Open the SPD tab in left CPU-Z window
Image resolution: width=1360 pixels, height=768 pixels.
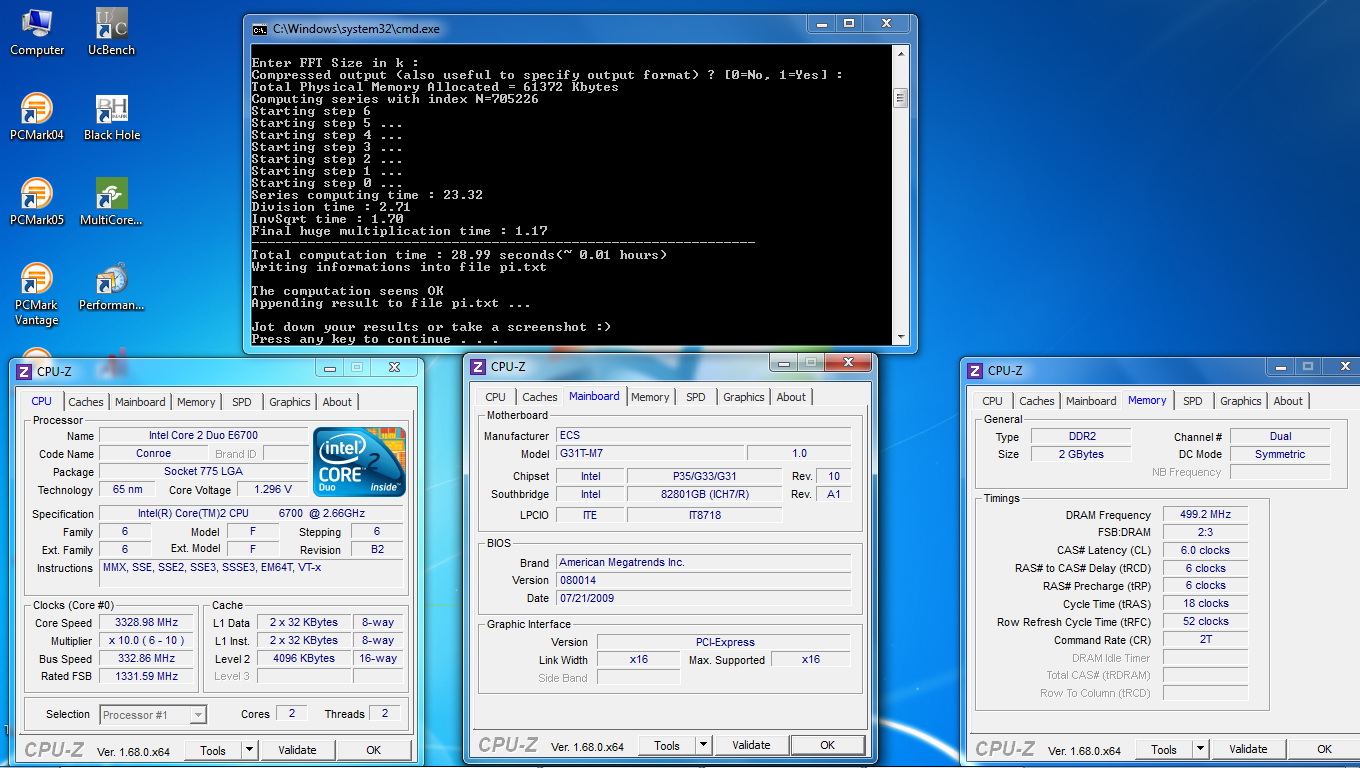click(242, 402)
